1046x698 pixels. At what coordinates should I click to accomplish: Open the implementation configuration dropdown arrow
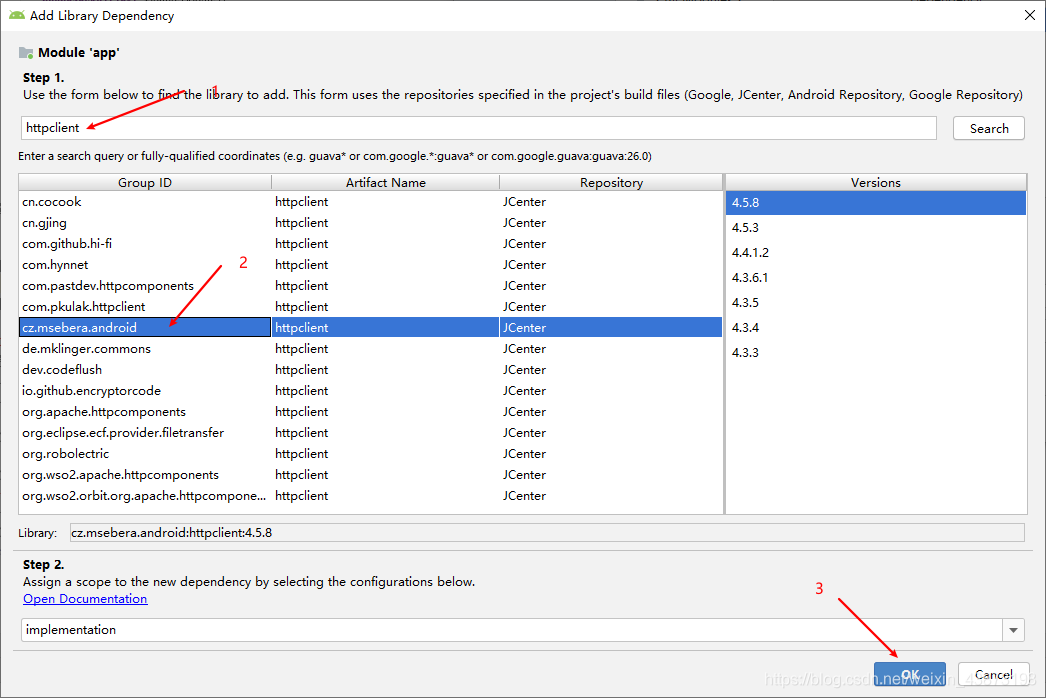click(1013, 630)
